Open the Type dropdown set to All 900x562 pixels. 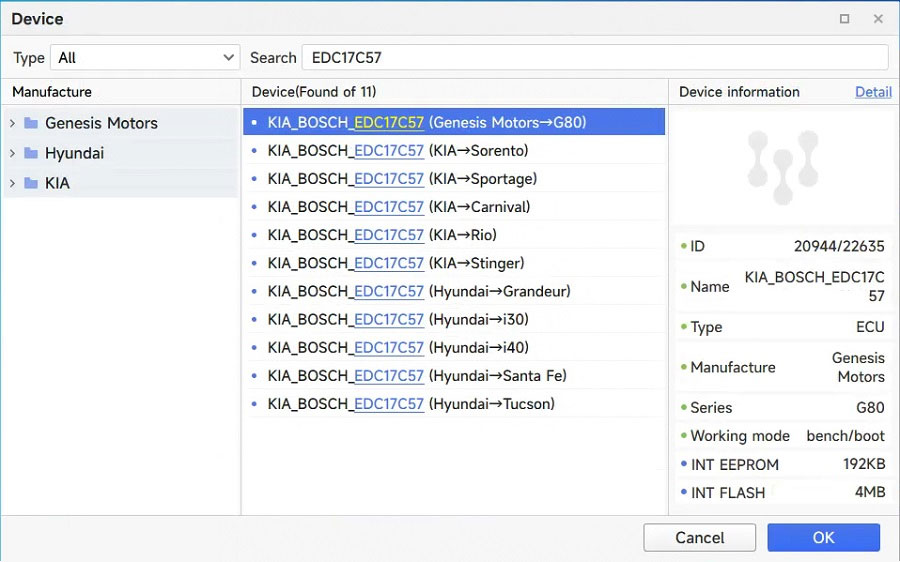point(146,58)
